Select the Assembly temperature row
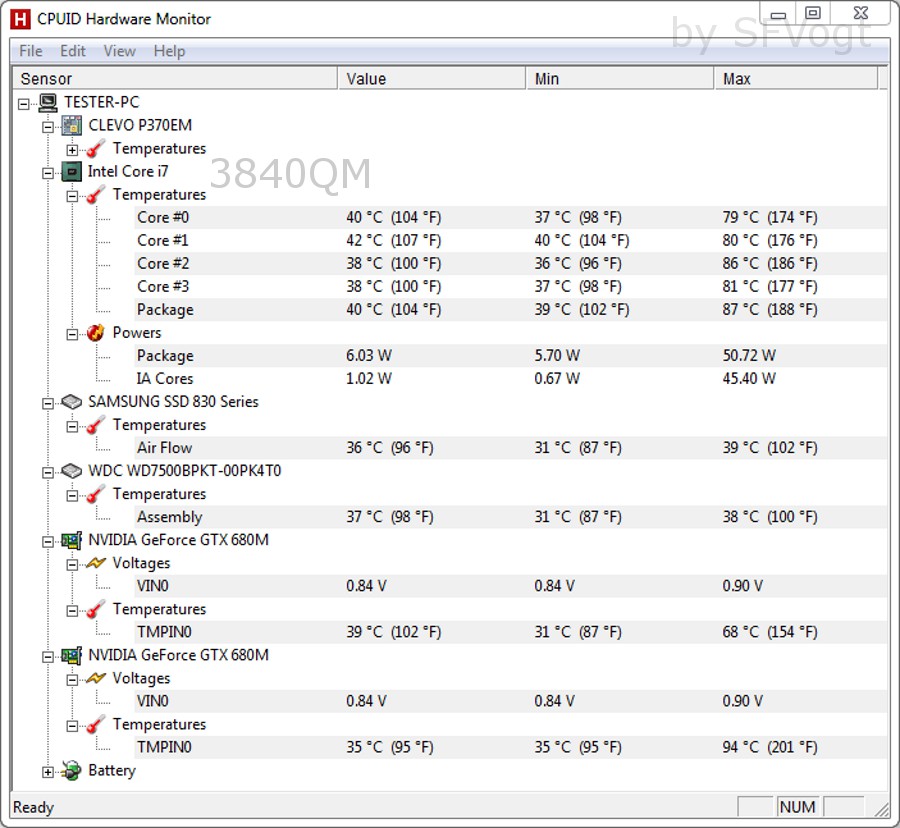 (x=511, y=517)
